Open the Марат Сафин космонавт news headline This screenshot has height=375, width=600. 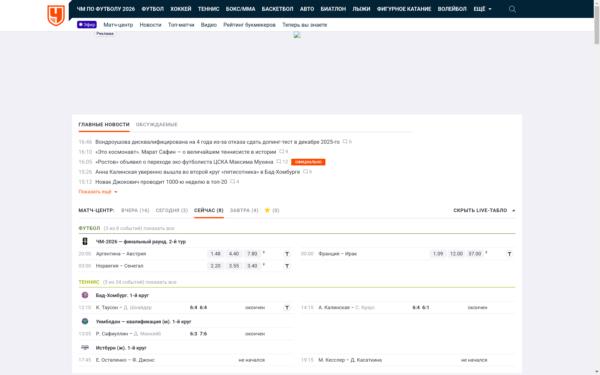pyautogui.click(x=186, y=152)
